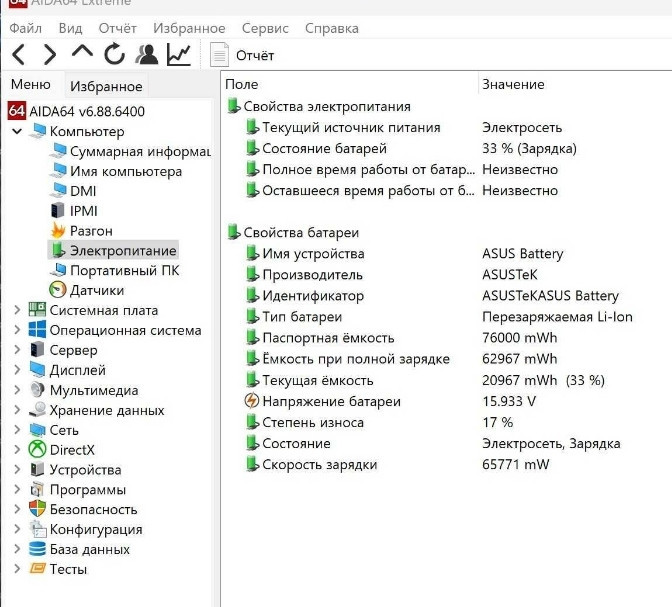This screenshot has height=607, width=672.
Task: Collapse the Компьютер tree node
Action: (17, 131)
